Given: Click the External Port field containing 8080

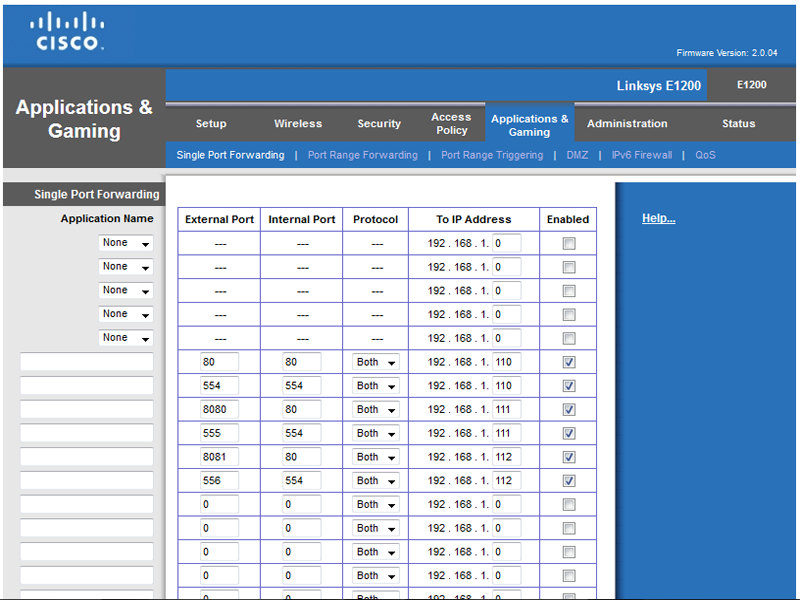Looking at the screenshot, I should coord(219,410).
